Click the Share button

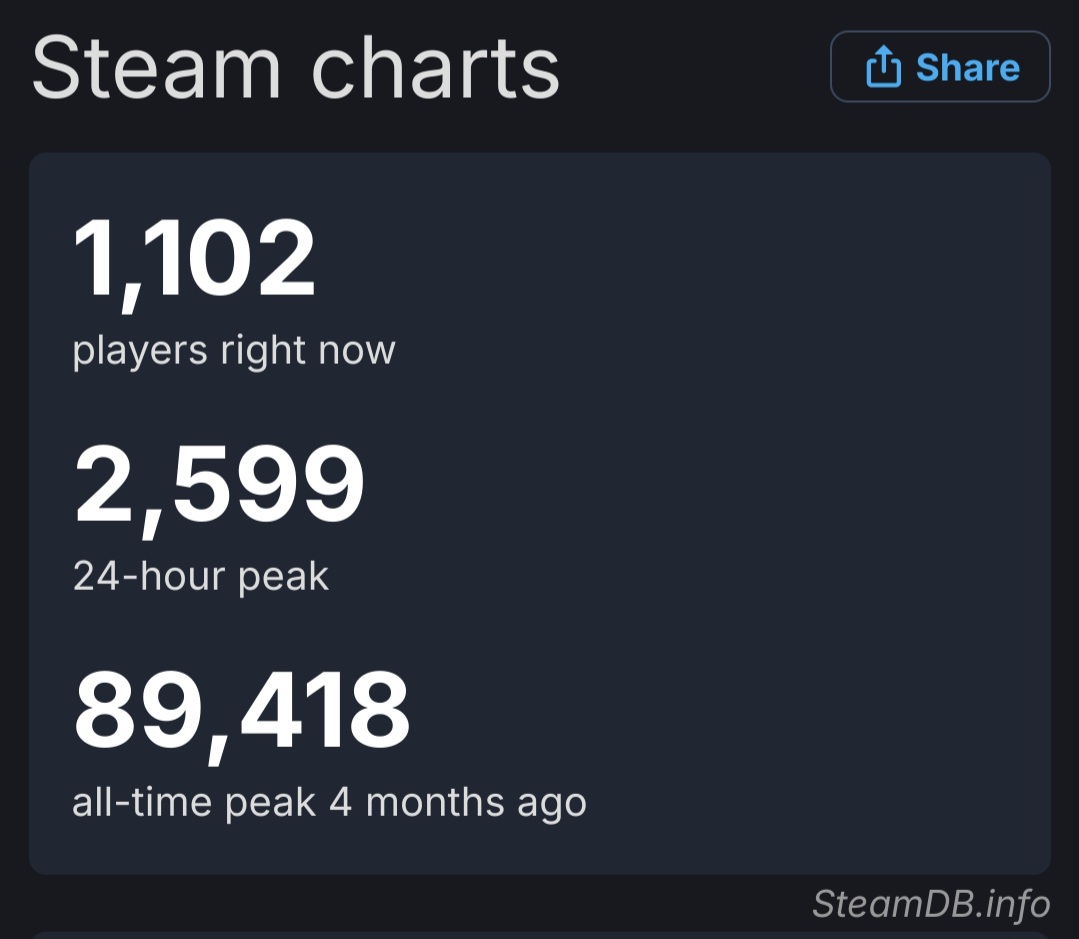click(x=940, y=67)
